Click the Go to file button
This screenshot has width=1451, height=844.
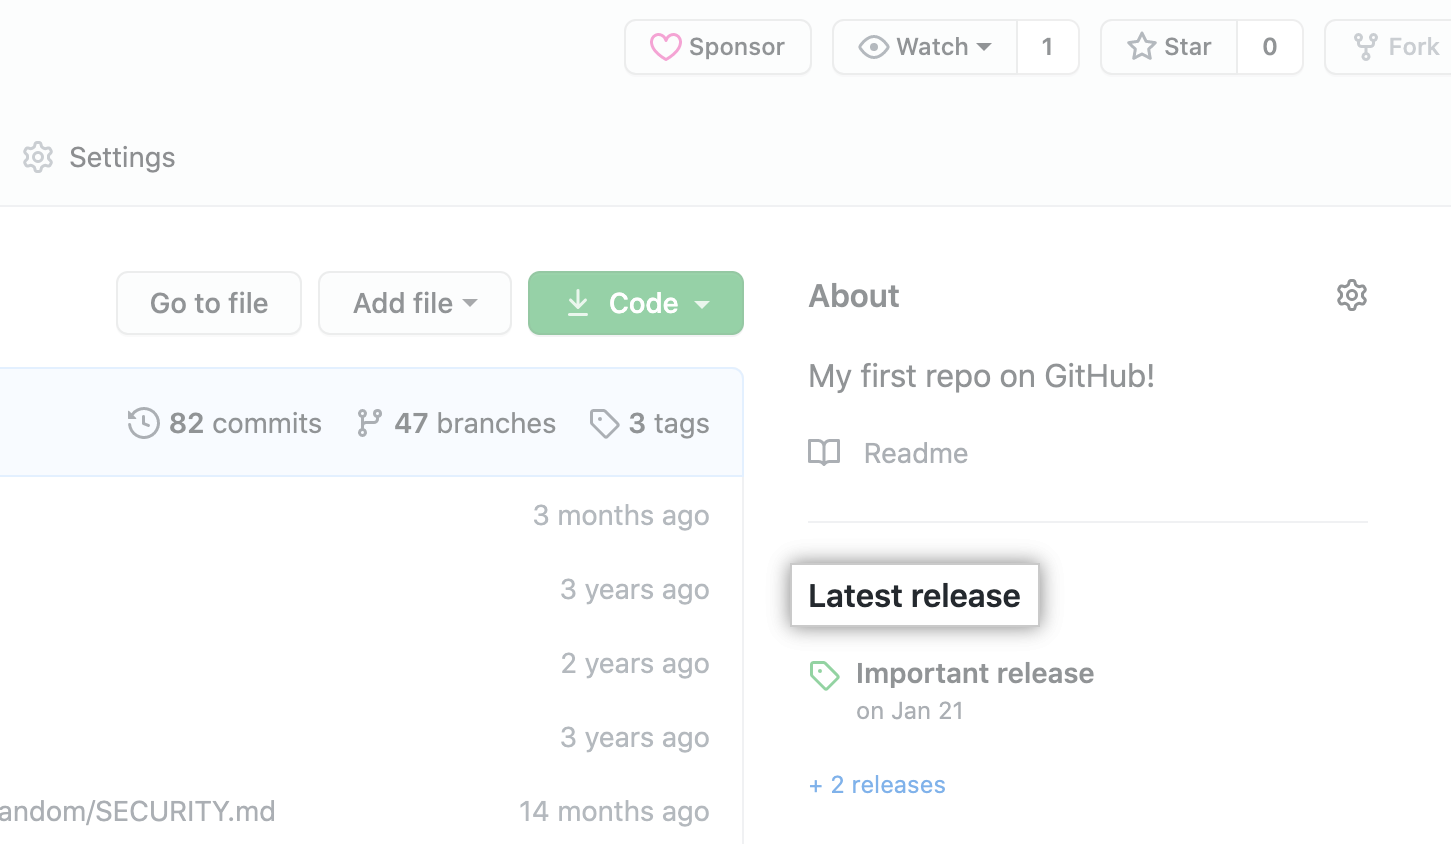[208, 303]
